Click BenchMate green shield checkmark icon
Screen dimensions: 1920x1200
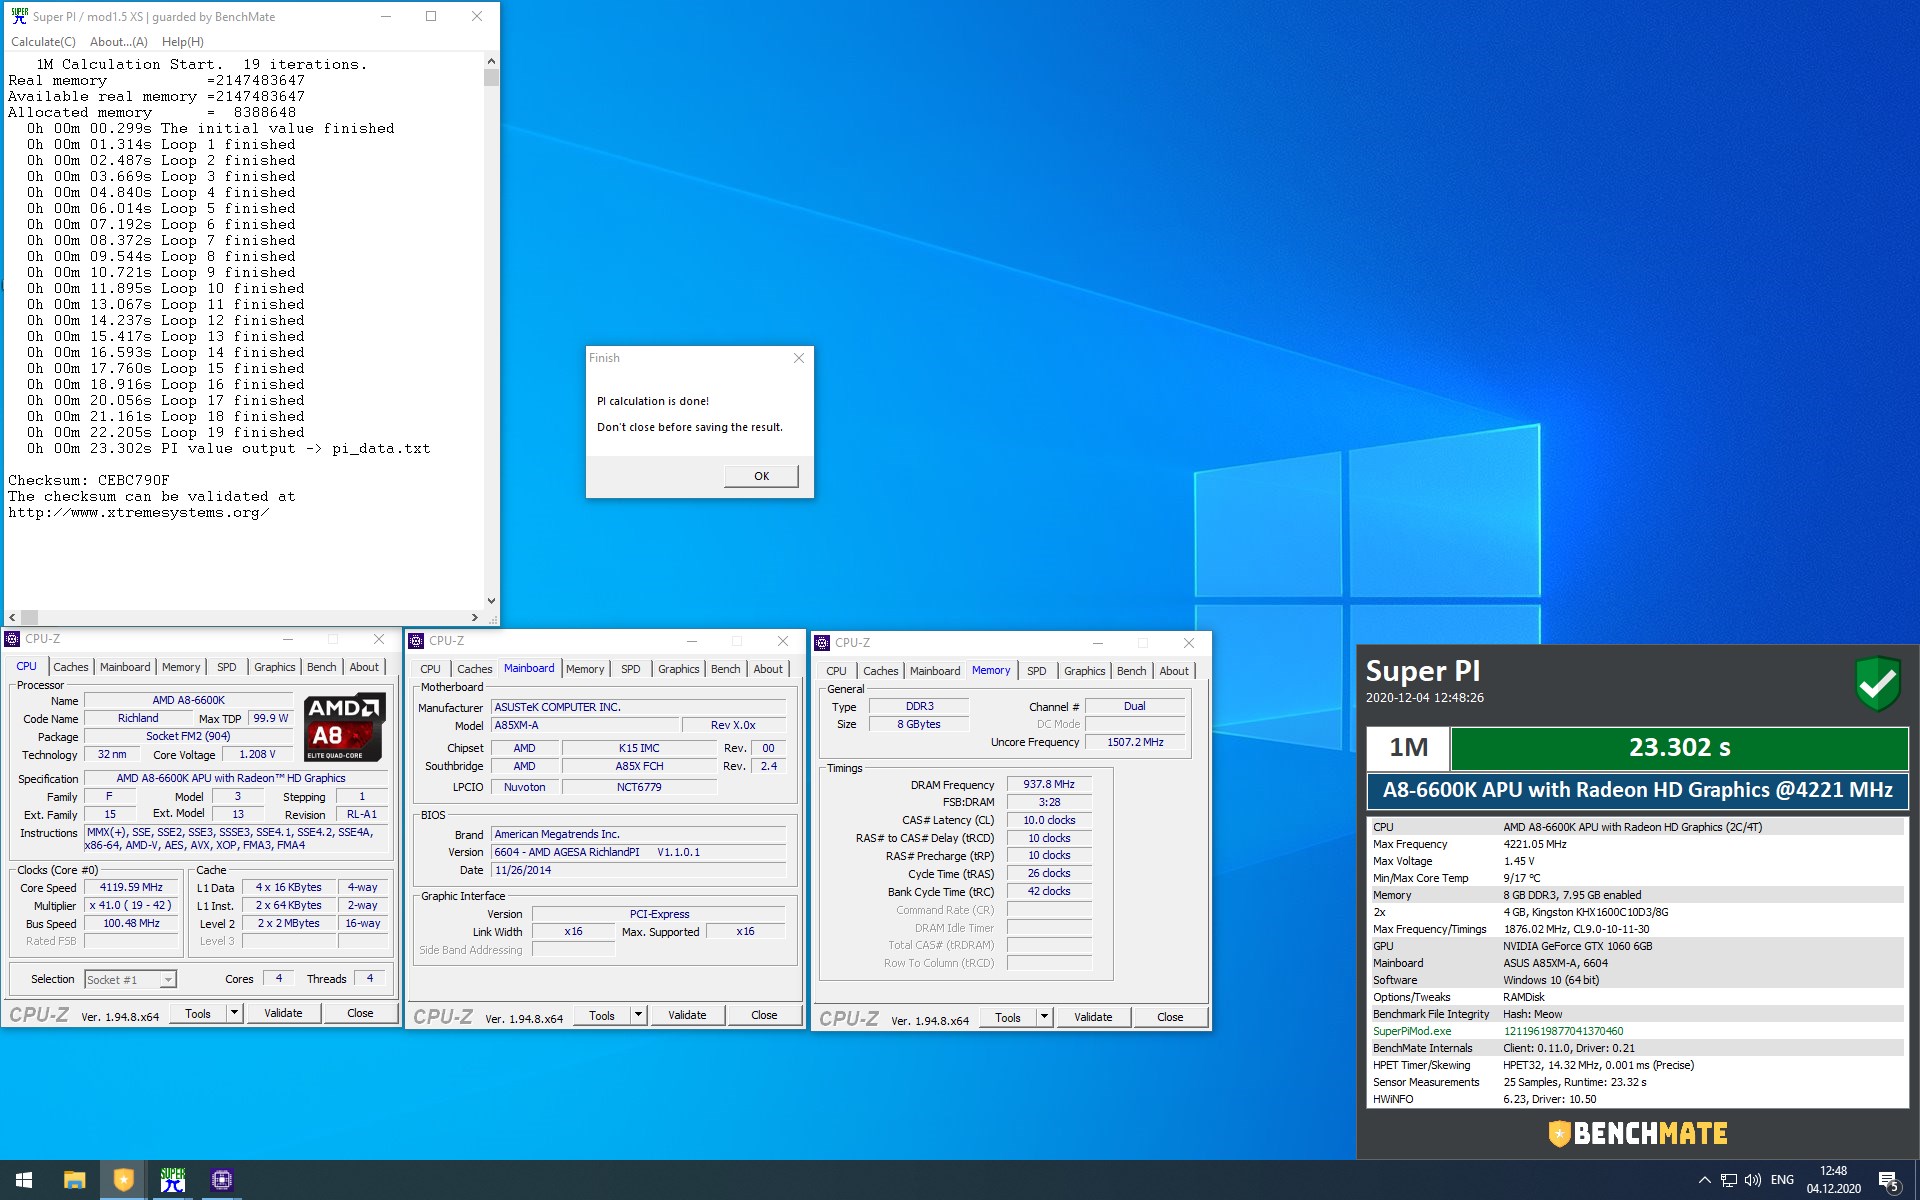point(1877,684)
